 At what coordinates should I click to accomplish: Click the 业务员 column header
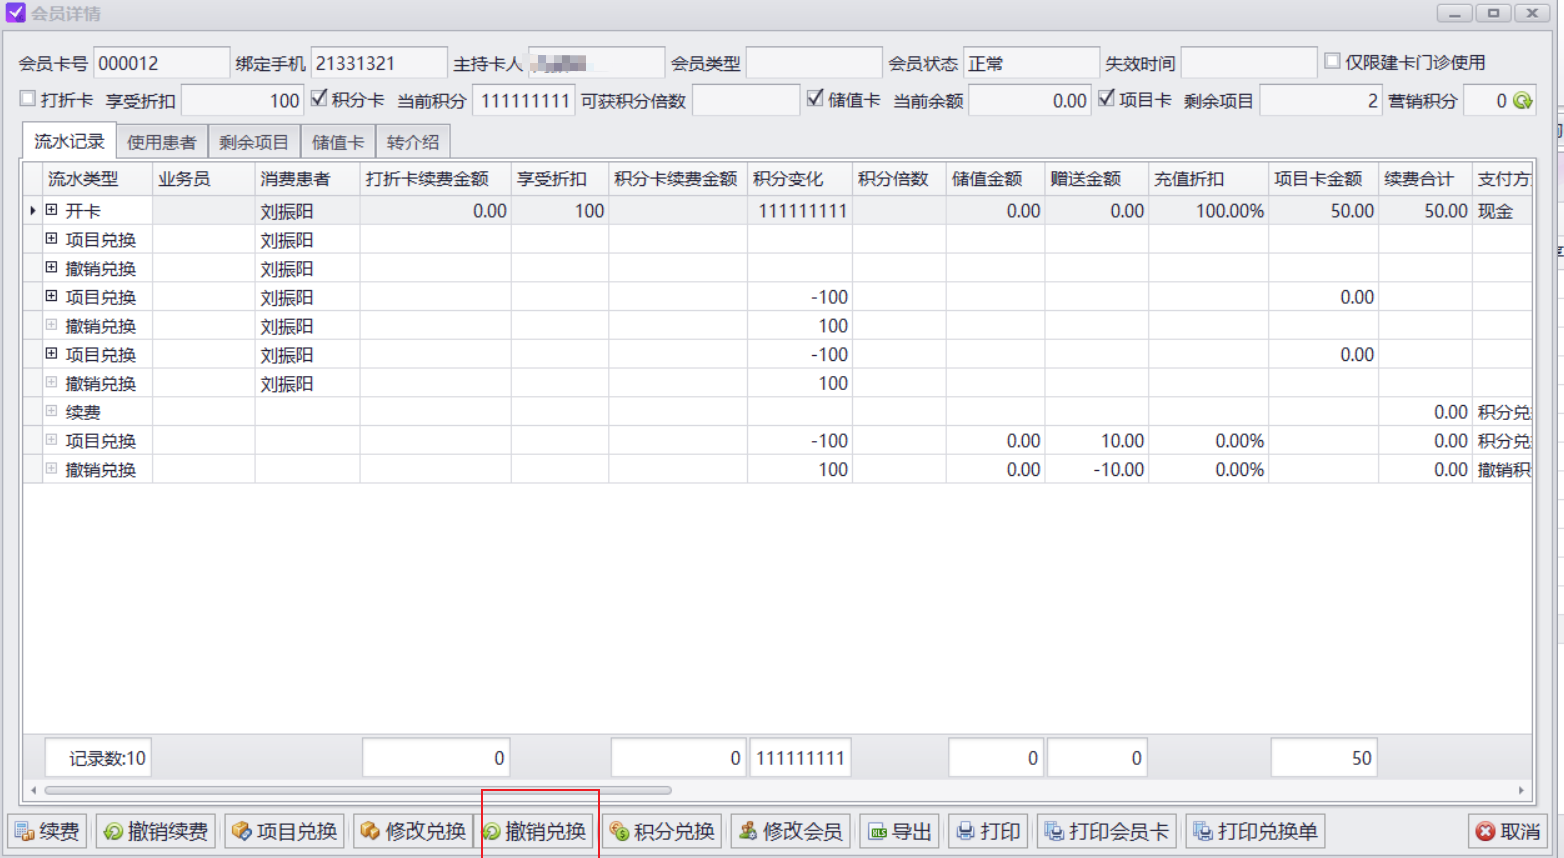coord(203,179)
